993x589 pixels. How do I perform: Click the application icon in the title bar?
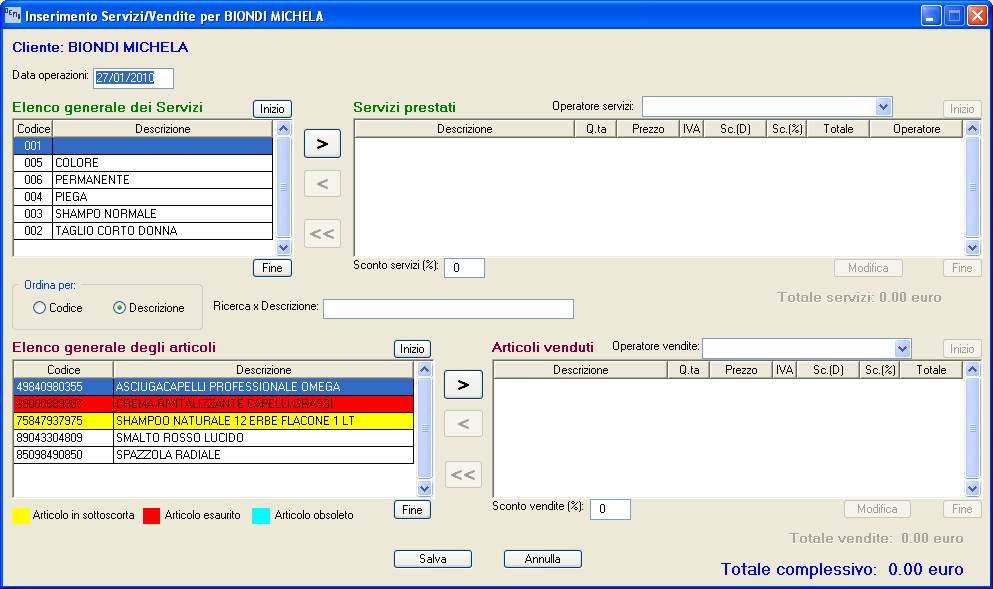(x=12, y=15)
